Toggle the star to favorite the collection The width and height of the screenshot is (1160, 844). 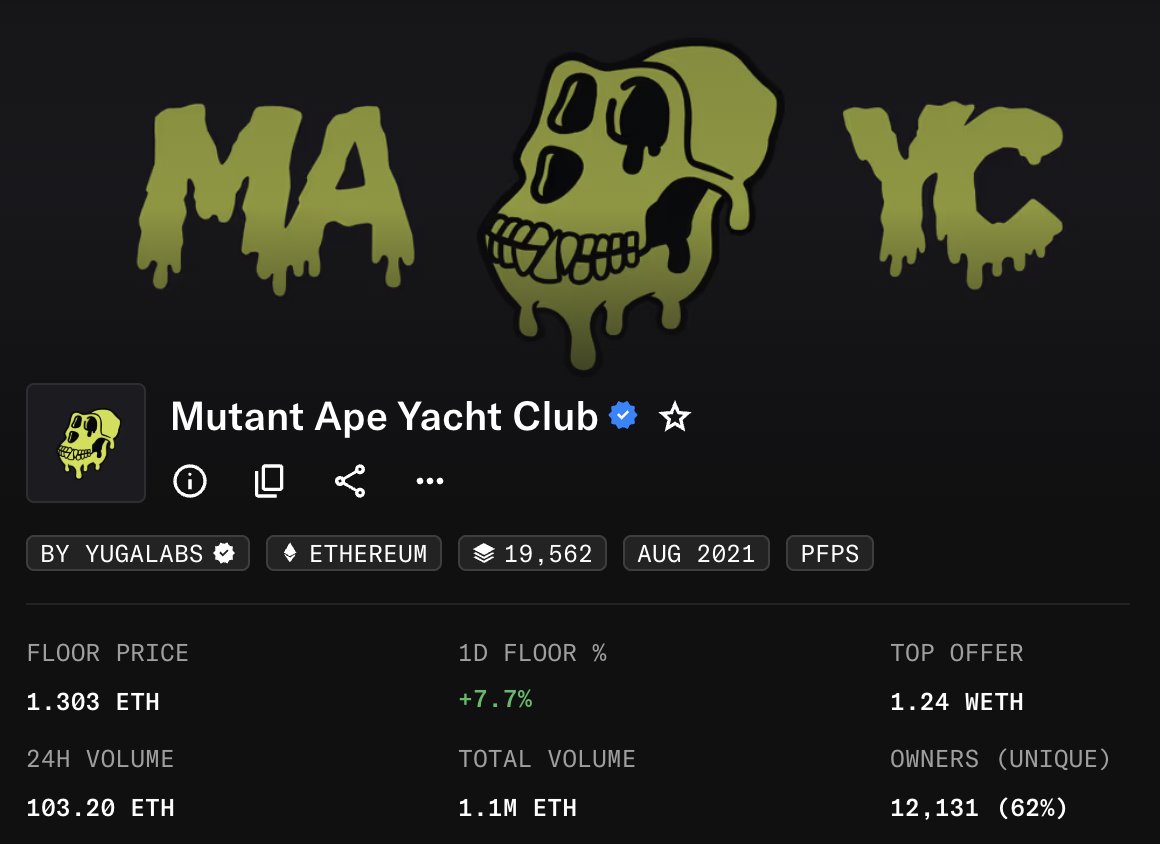click(x=675, y=417)
